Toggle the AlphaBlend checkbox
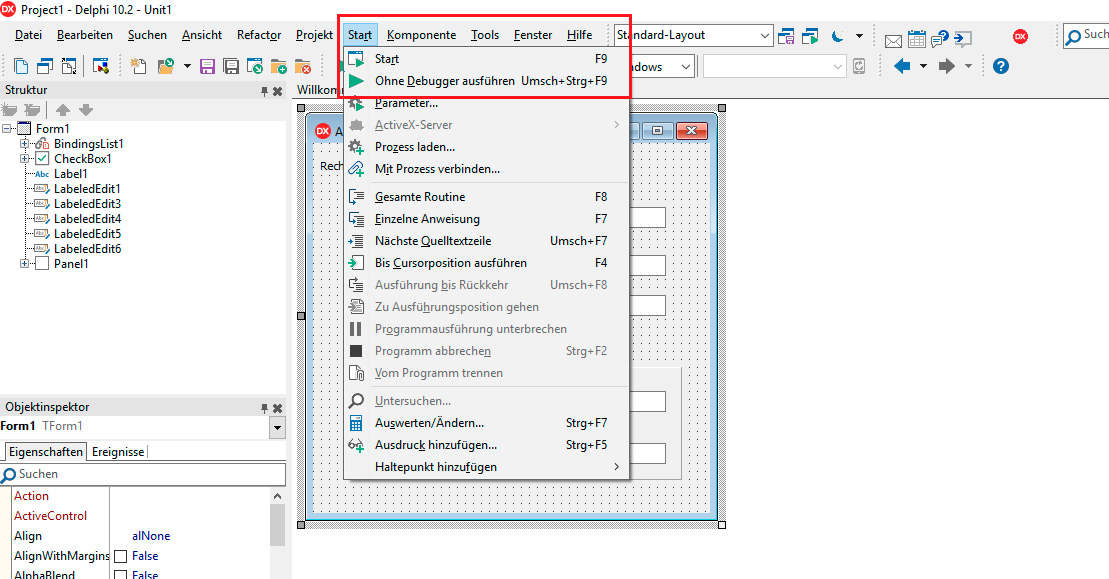 click(x=121, y=575)
